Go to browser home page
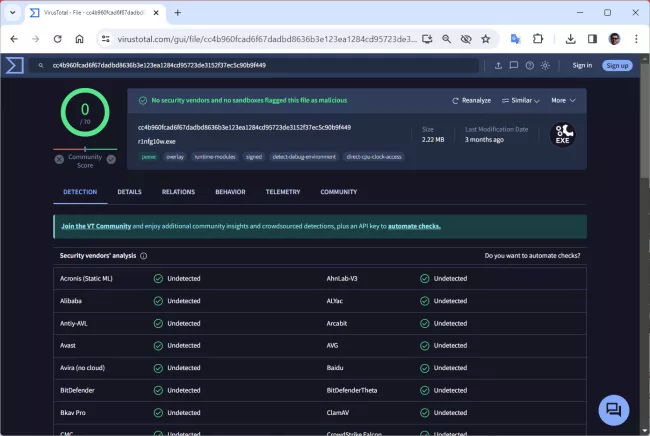 pos(79,39)
